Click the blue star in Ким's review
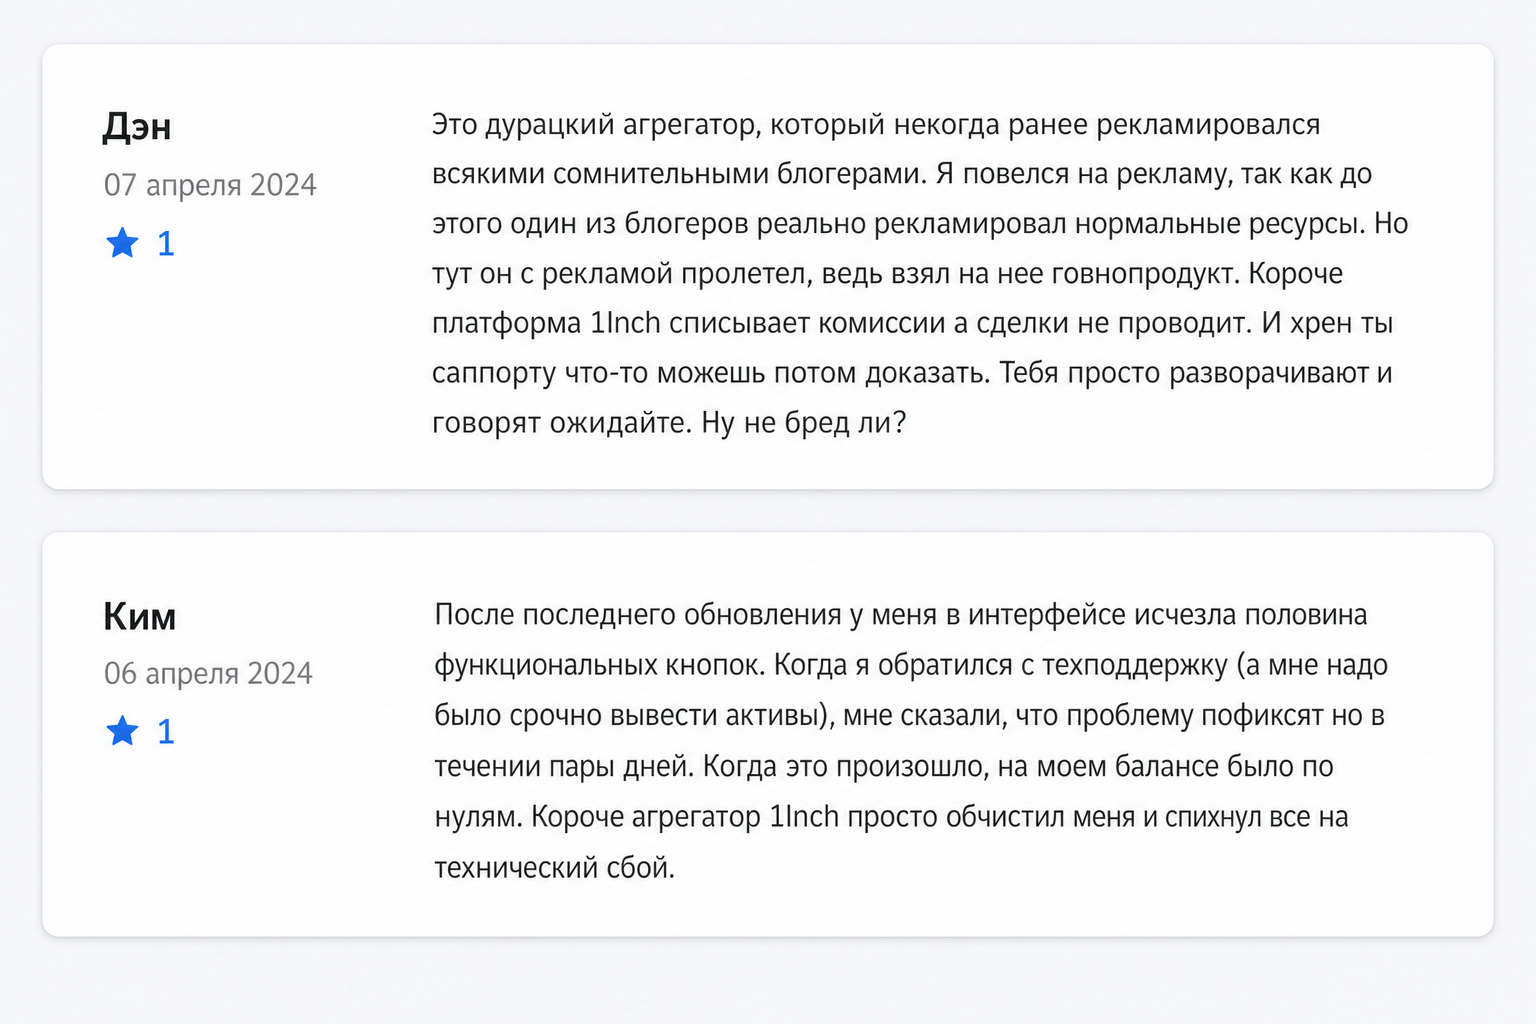The height and width of the screenshot is (1024, 1536). click(x=122, y=731)
